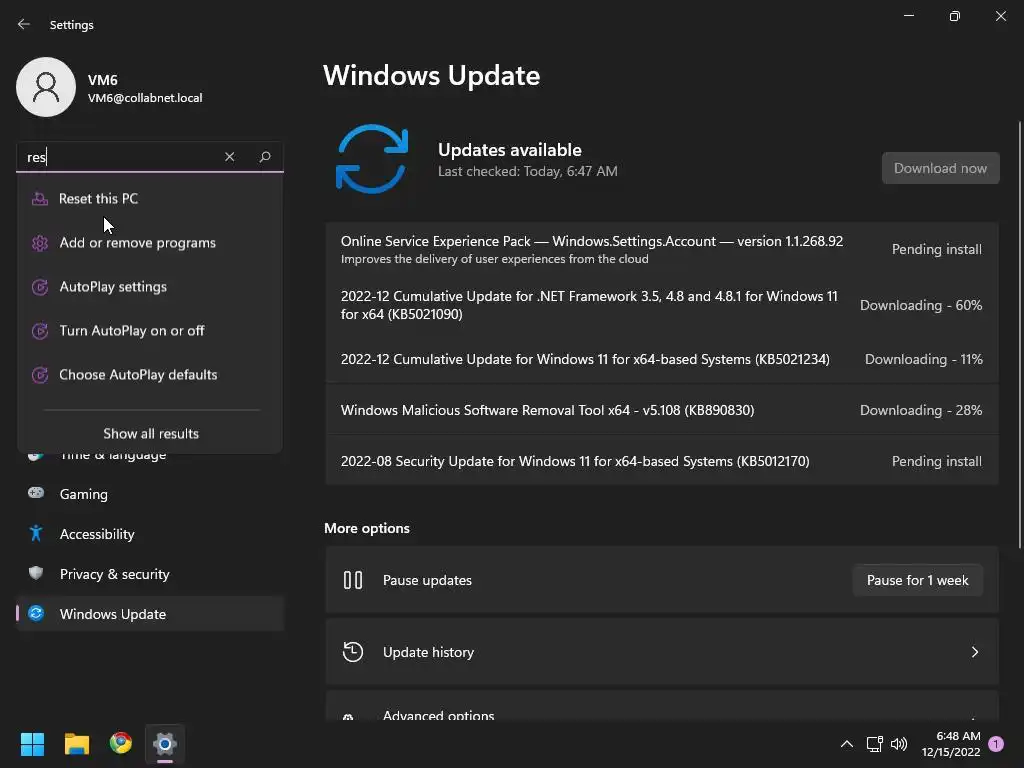1024x768 pixels.
Task: Click the KB5021090 .NET Framework update
Action: (x=662, y=305)
